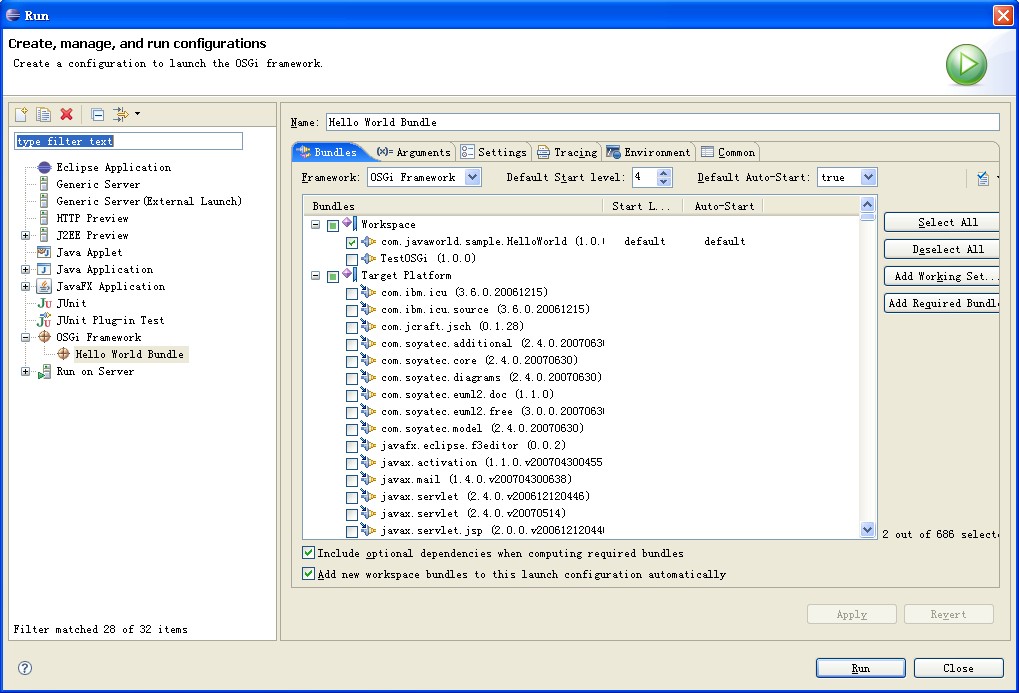Click the OSGi Framework tree icon

point(44,337)
